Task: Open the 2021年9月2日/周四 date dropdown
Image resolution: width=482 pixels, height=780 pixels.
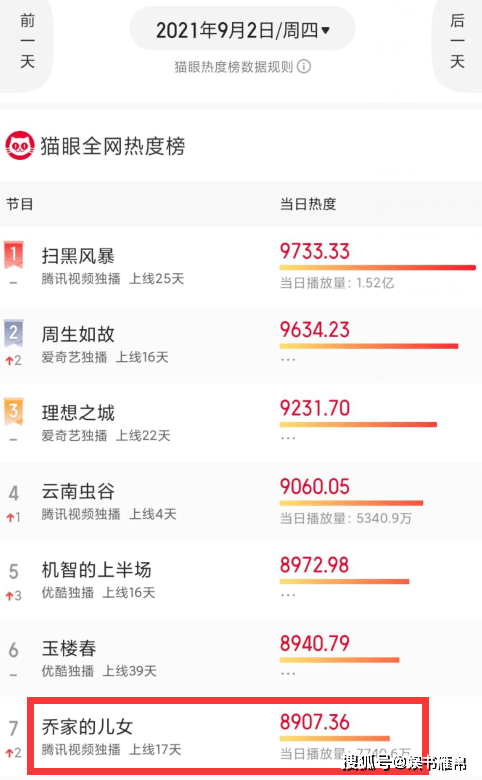Action: click(243, 29)
